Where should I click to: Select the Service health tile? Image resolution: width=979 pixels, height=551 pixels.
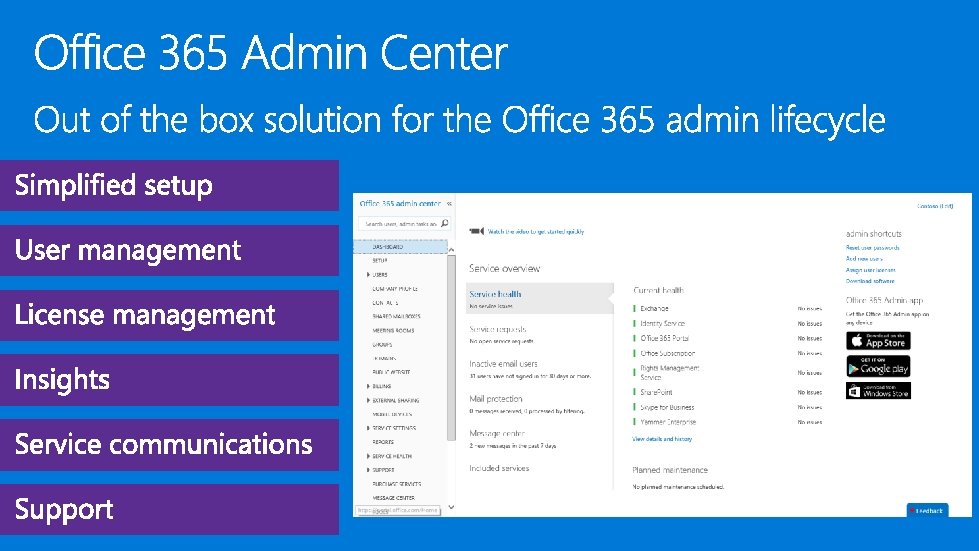tap(540, 298)
